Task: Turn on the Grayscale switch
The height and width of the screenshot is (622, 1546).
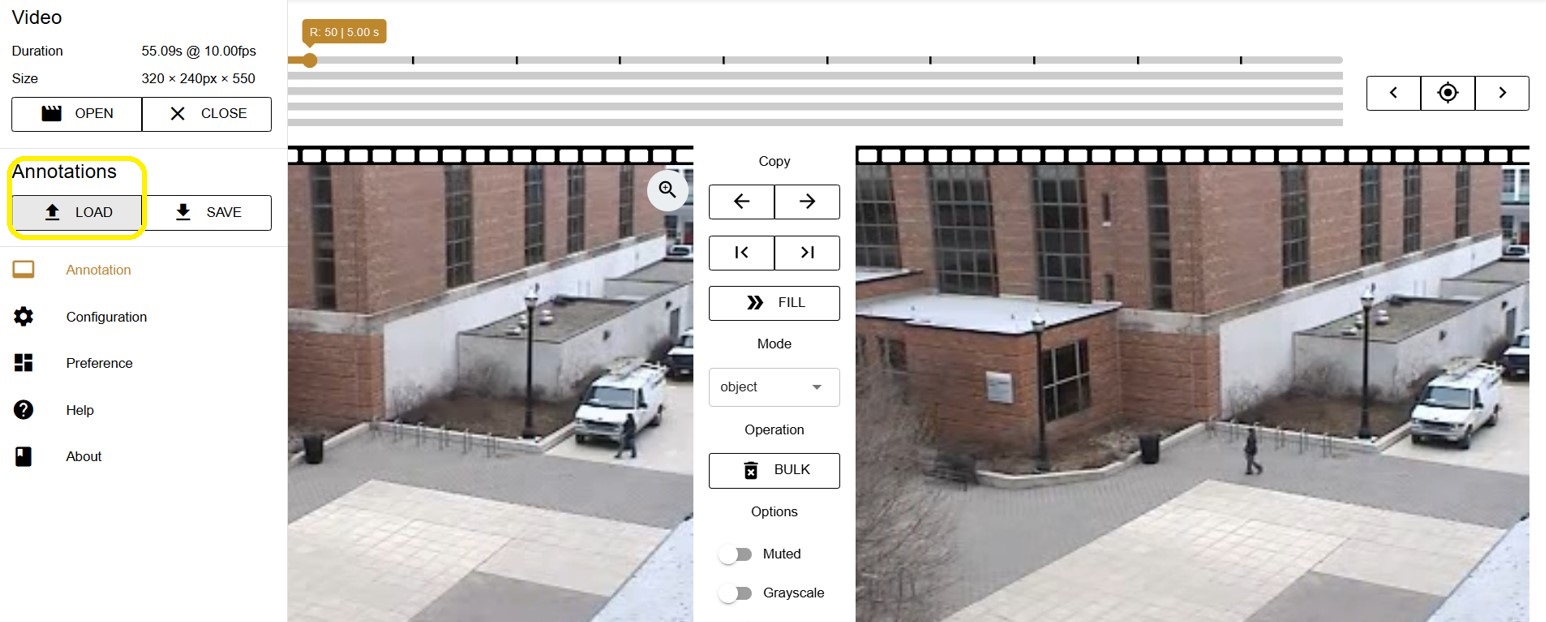Action: [x=735, y=593]
